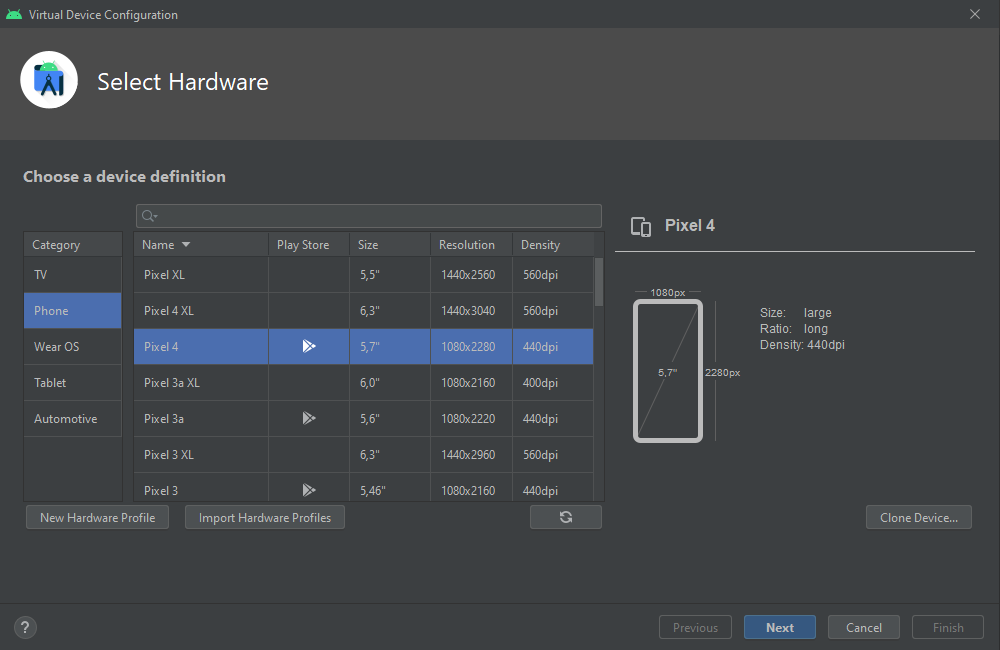Select the Pixel 3a XL row
The image size is (1000, 650).
click(364, 383)
